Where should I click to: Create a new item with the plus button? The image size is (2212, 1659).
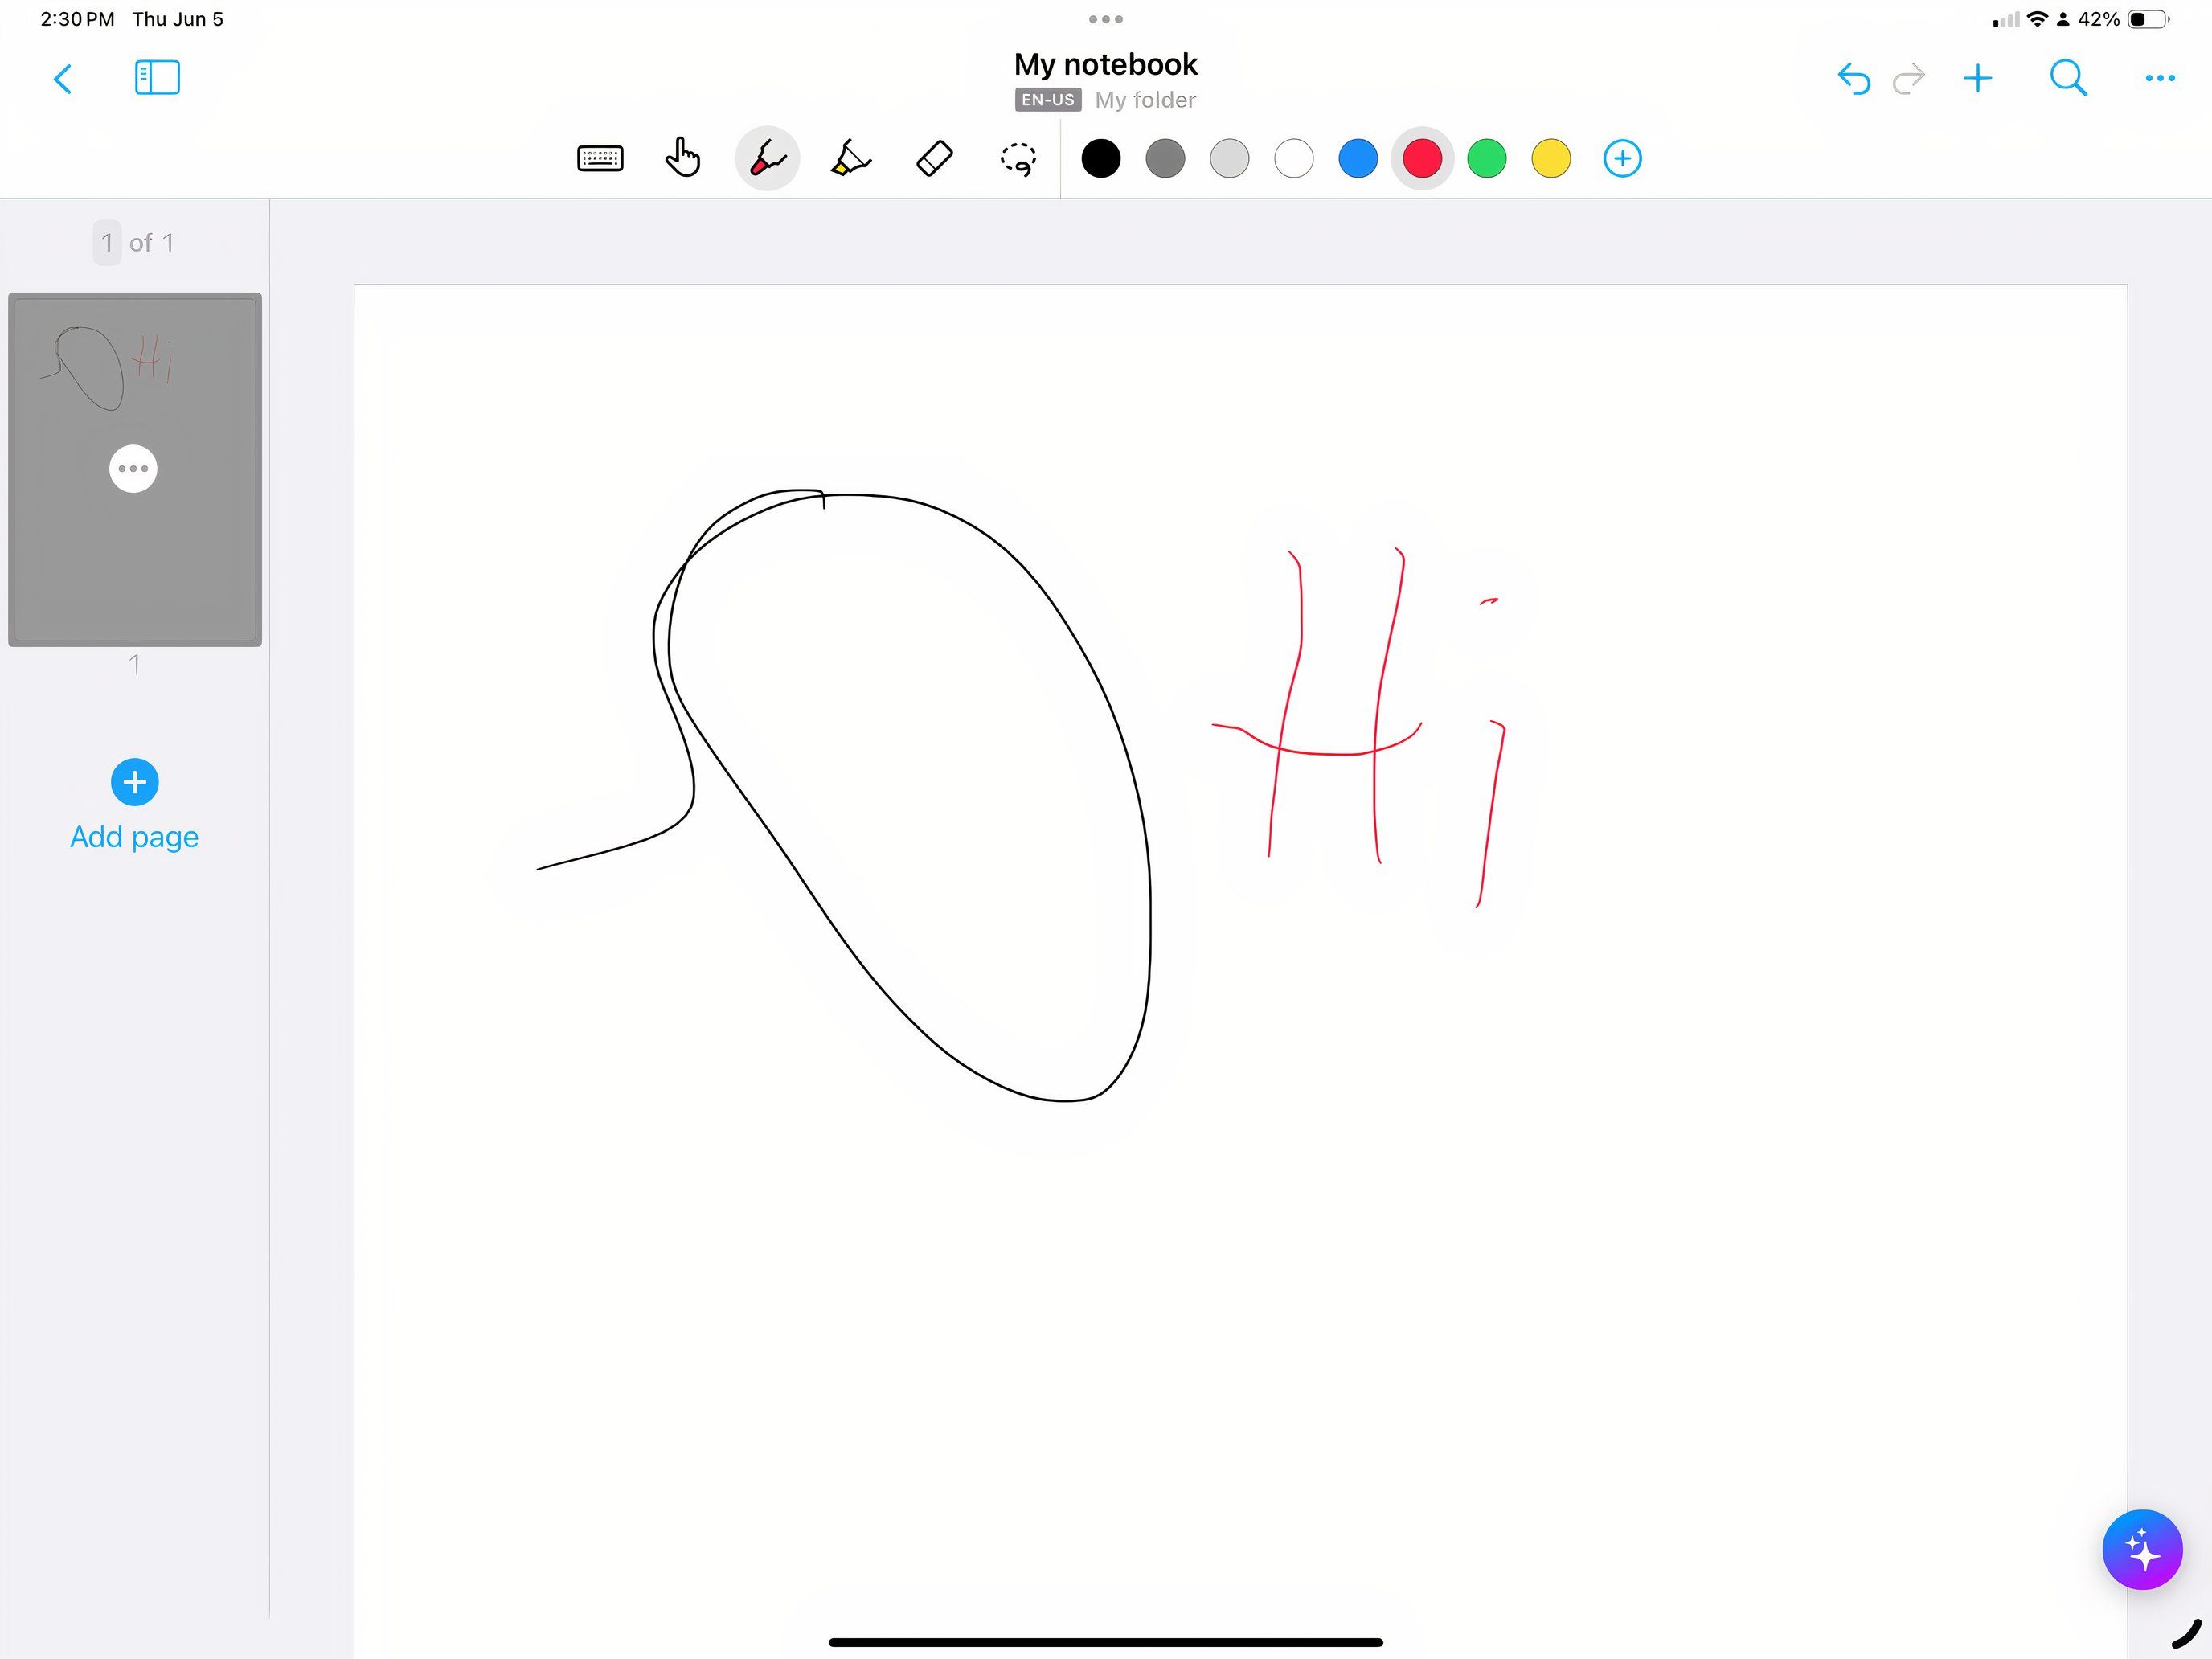[1979, 78]
